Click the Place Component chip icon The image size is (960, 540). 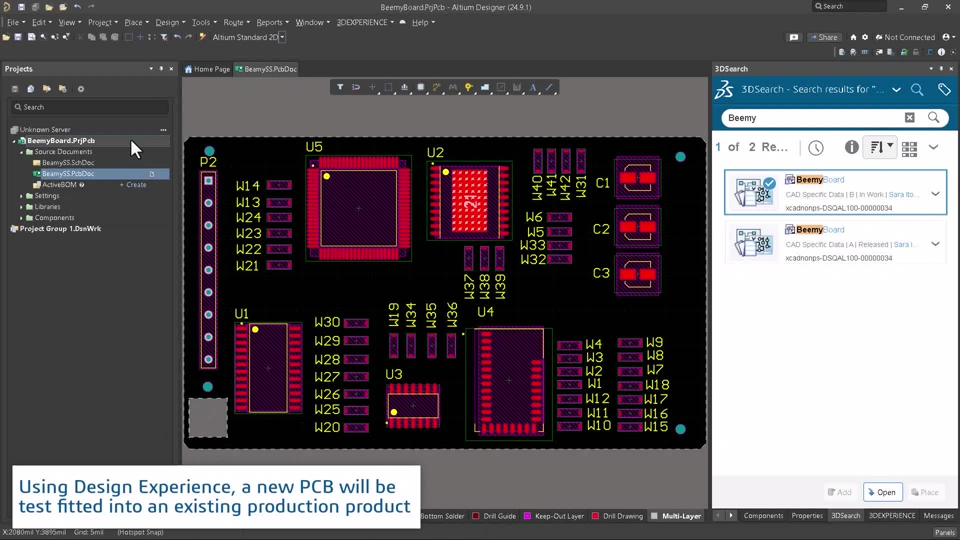421,88
